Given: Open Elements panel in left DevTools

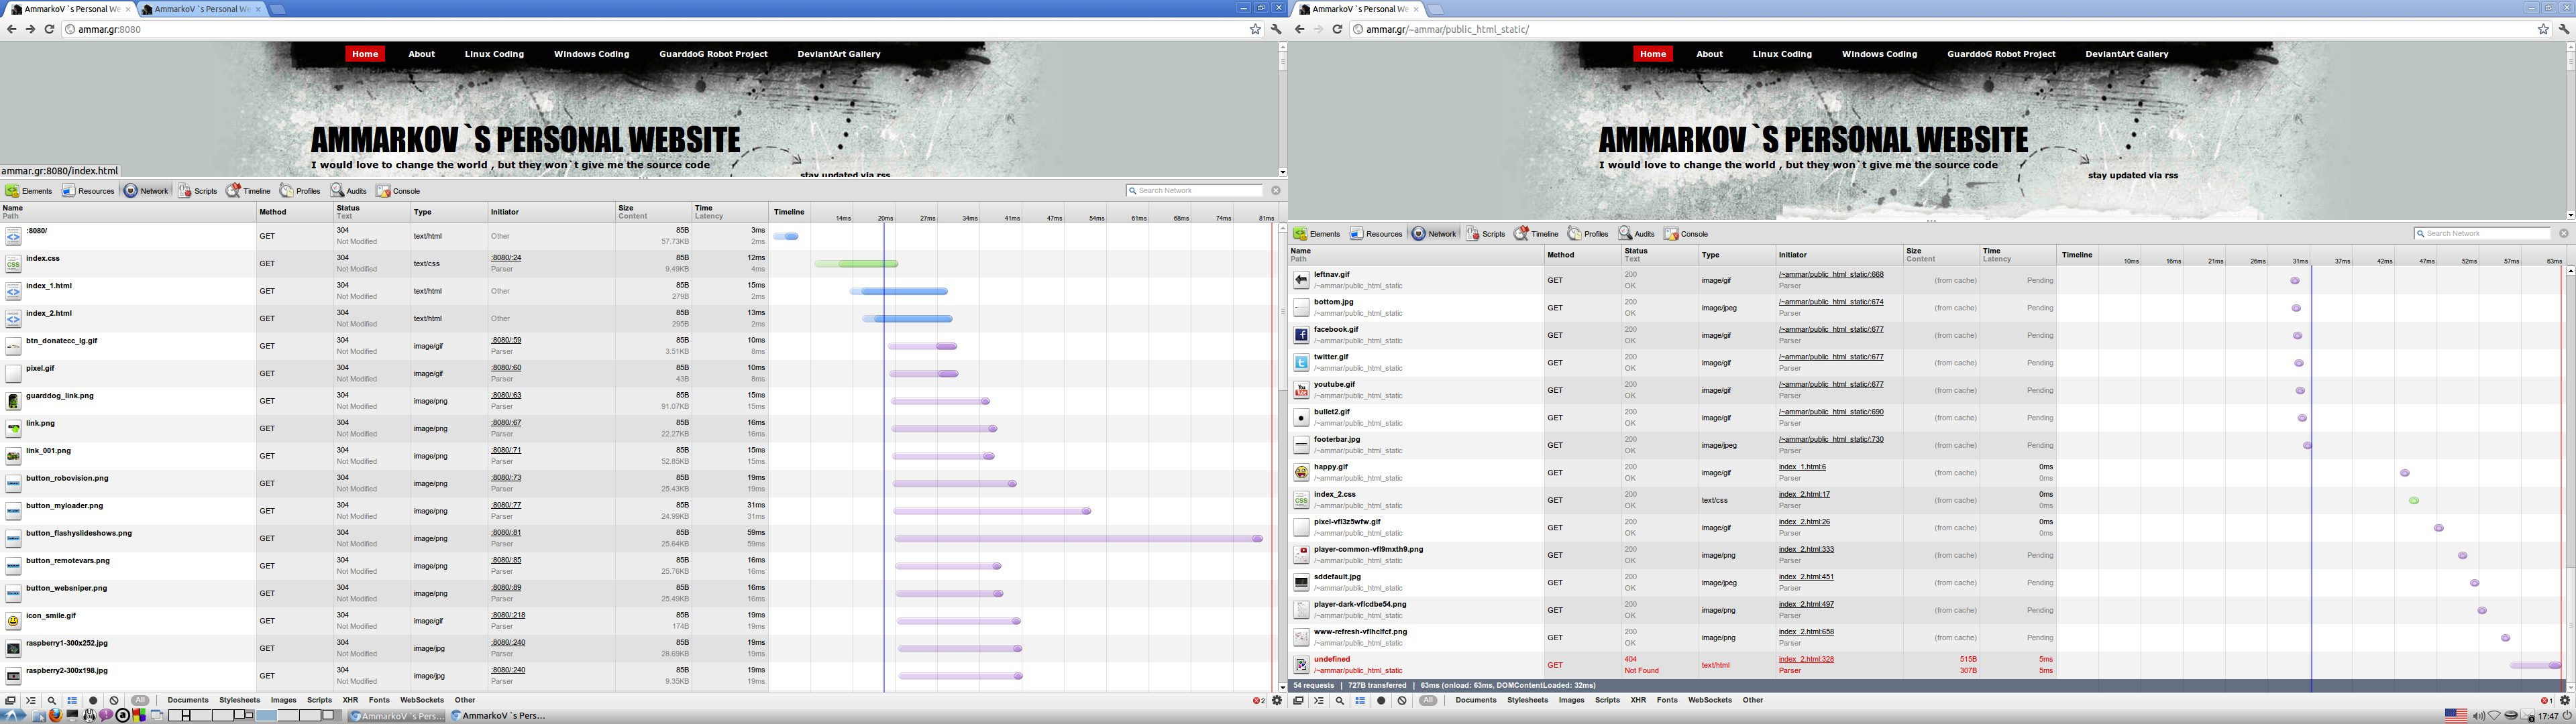Looking at the screenshot, I should point(28,190).
